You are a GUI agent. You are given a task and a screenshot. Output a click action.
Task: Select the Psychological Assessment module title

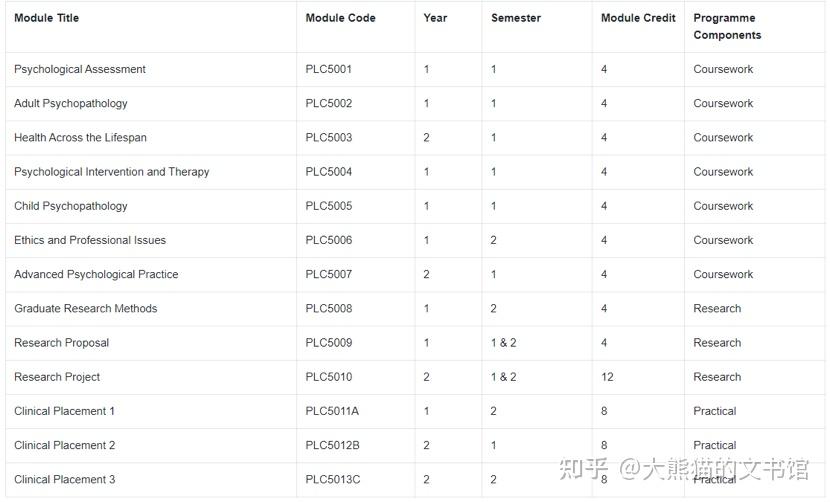tap(80, 69)
